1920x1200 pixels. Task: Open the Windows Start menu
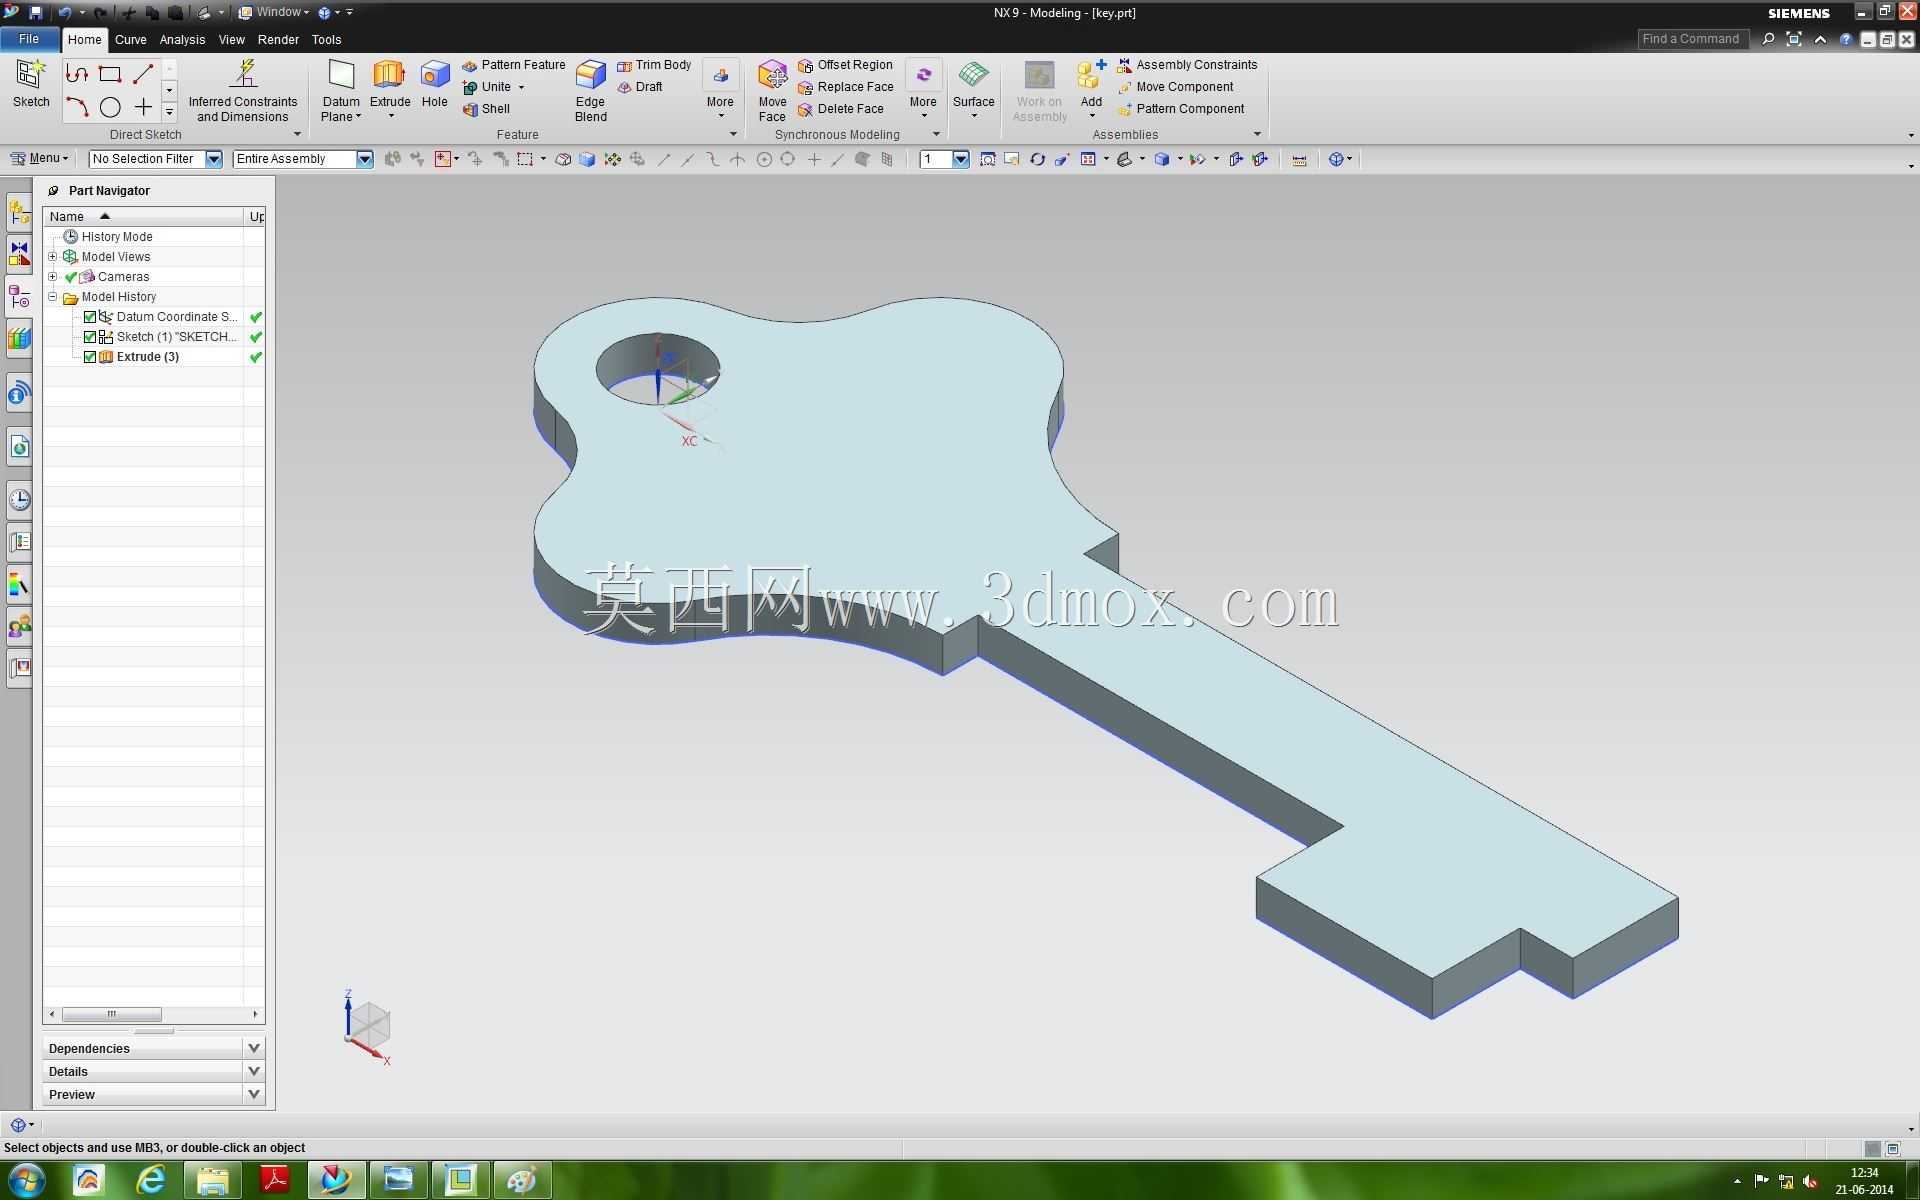[x=26, y=1181]
